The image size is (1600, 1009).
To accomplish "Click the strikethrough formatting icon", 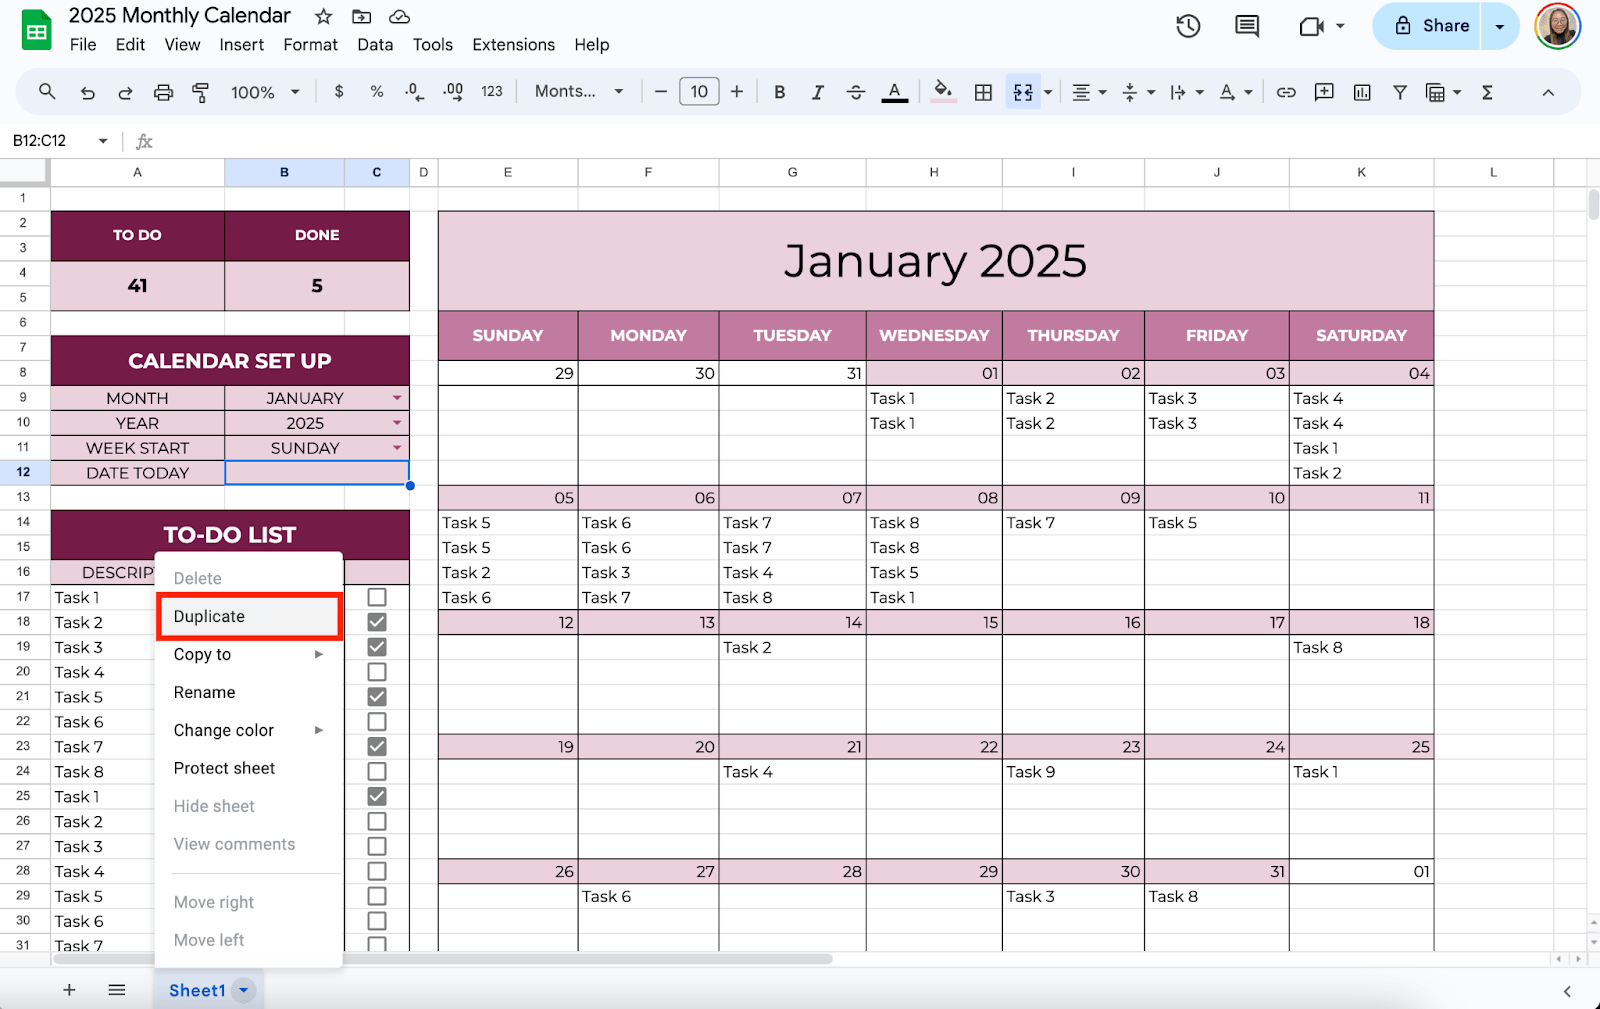I will click(855, 92).
